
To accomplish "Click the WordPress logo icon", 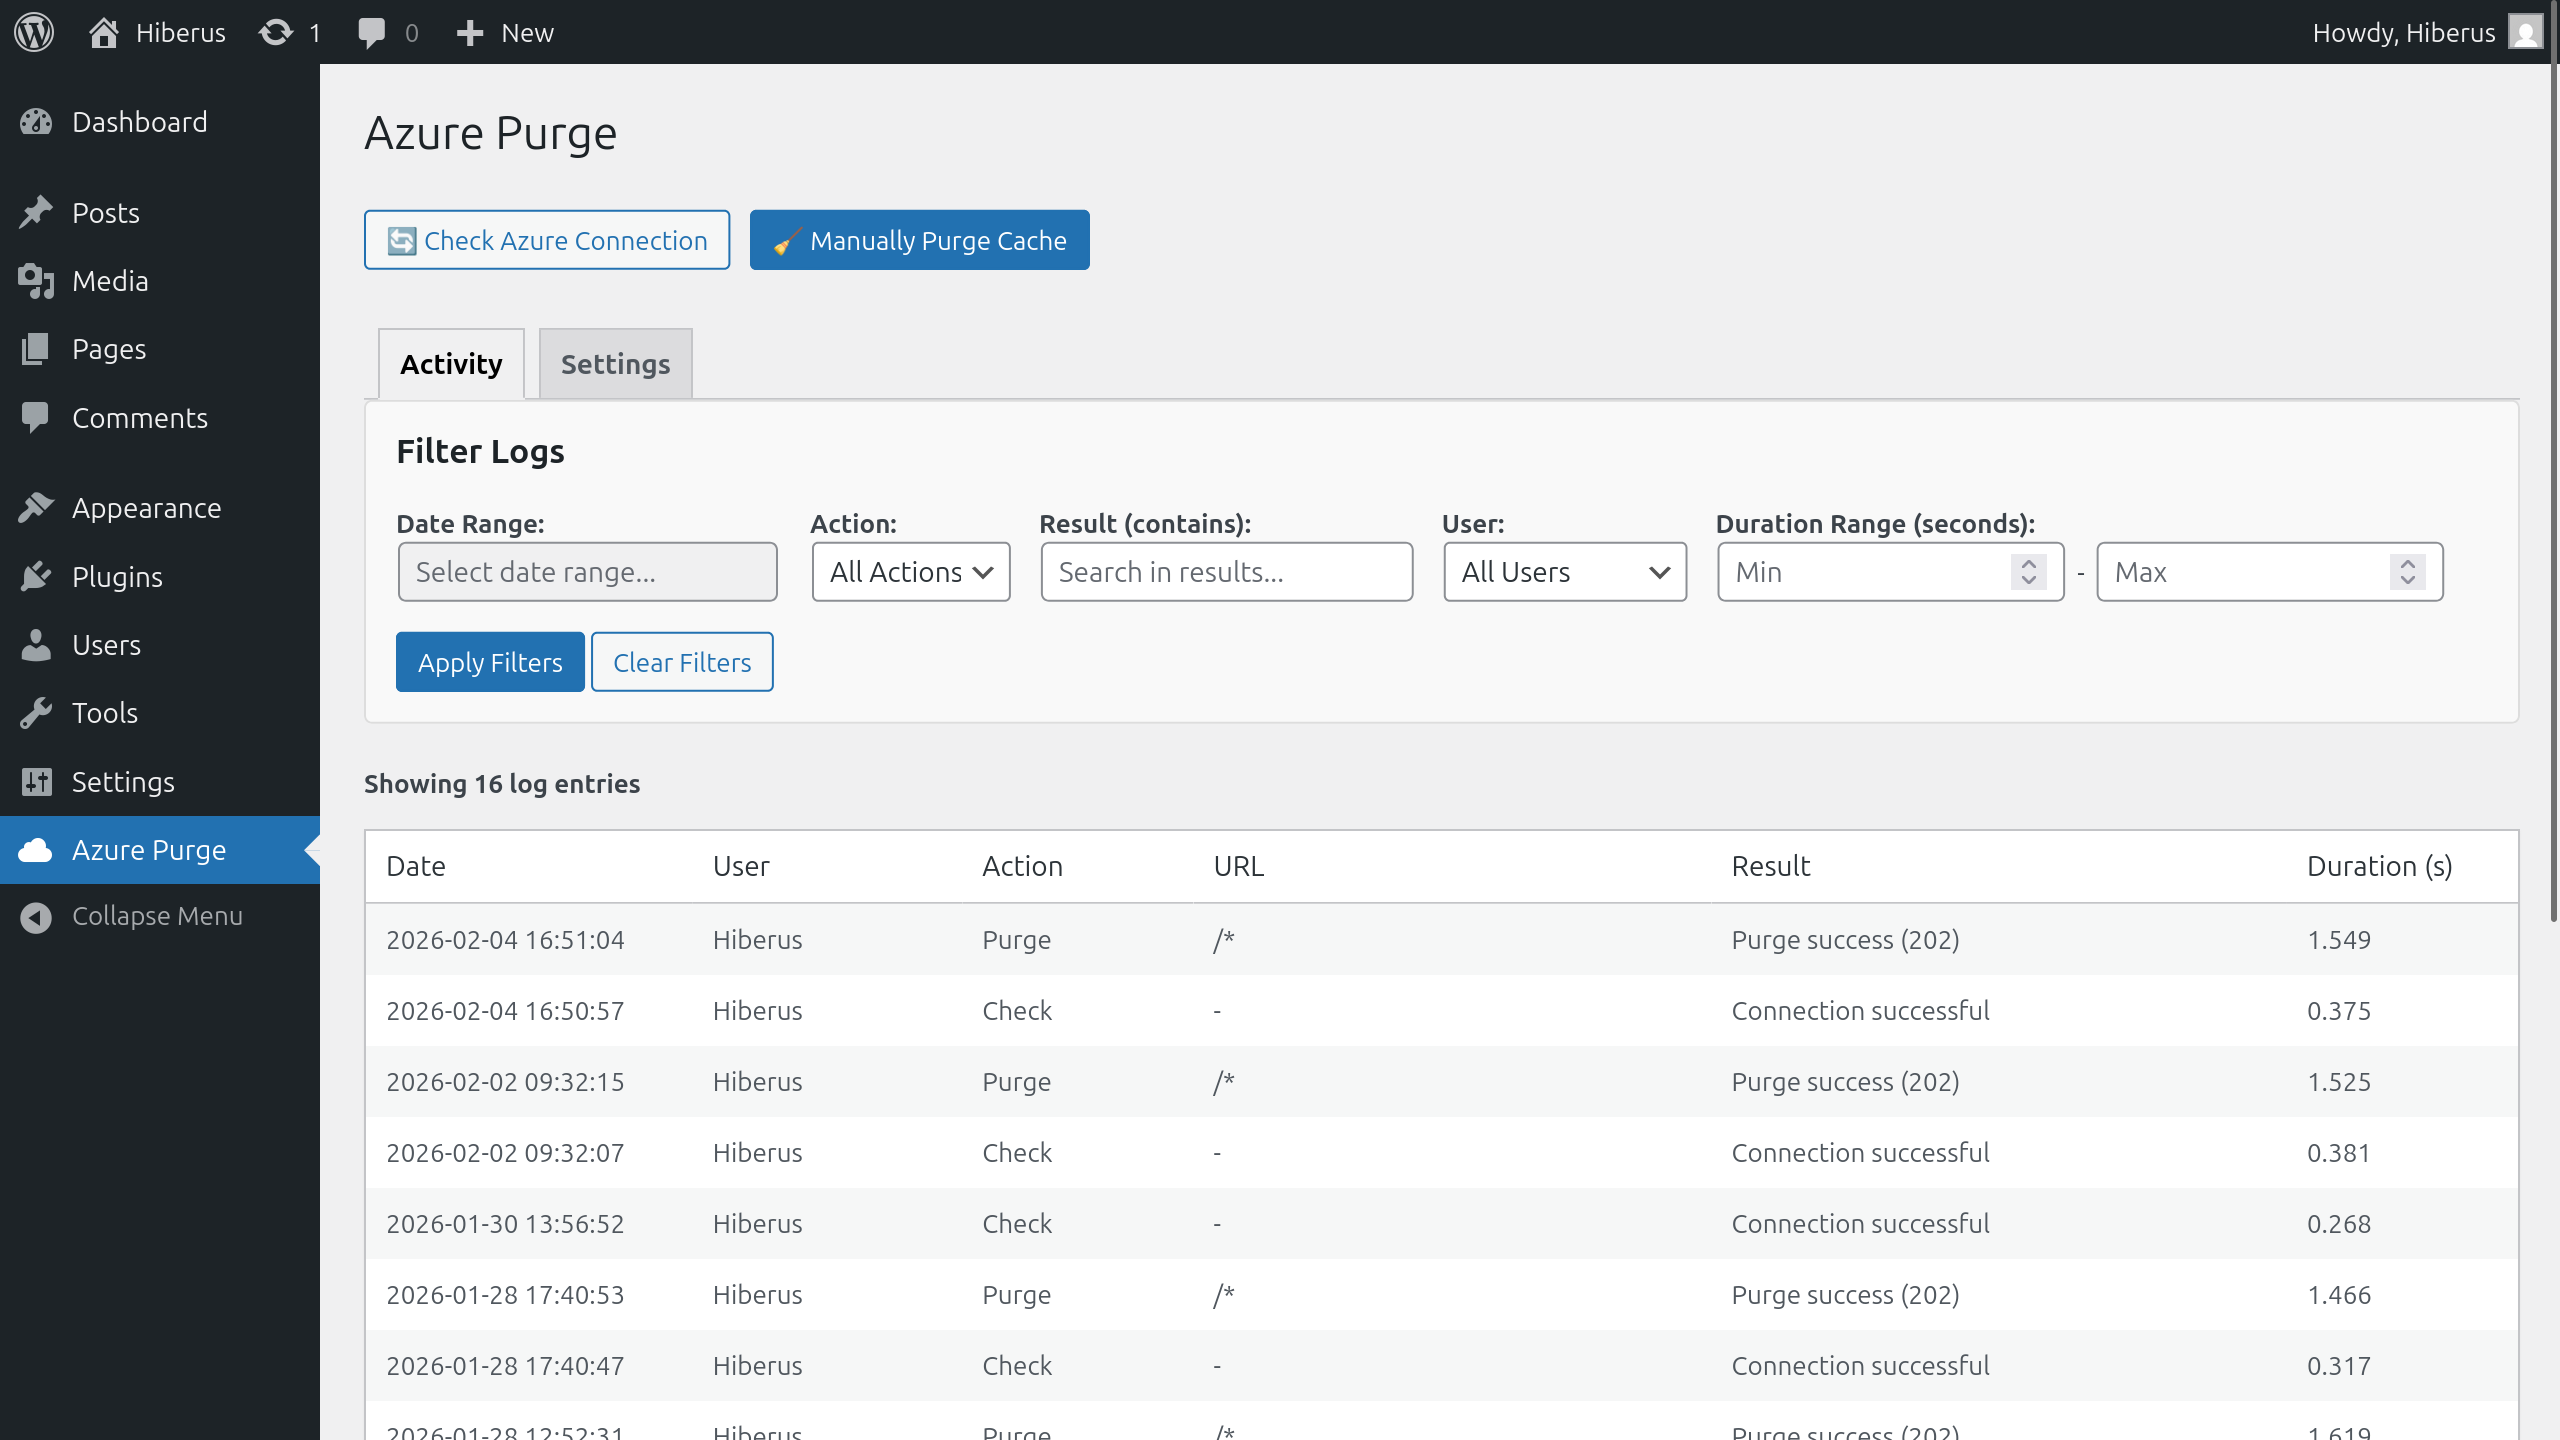I will [34, 32].
